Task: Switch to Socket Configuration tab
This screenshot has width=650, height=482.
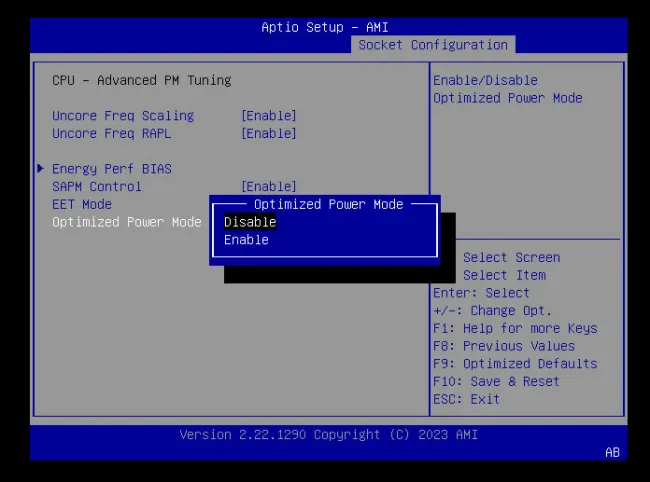Action: click(433, 45)
